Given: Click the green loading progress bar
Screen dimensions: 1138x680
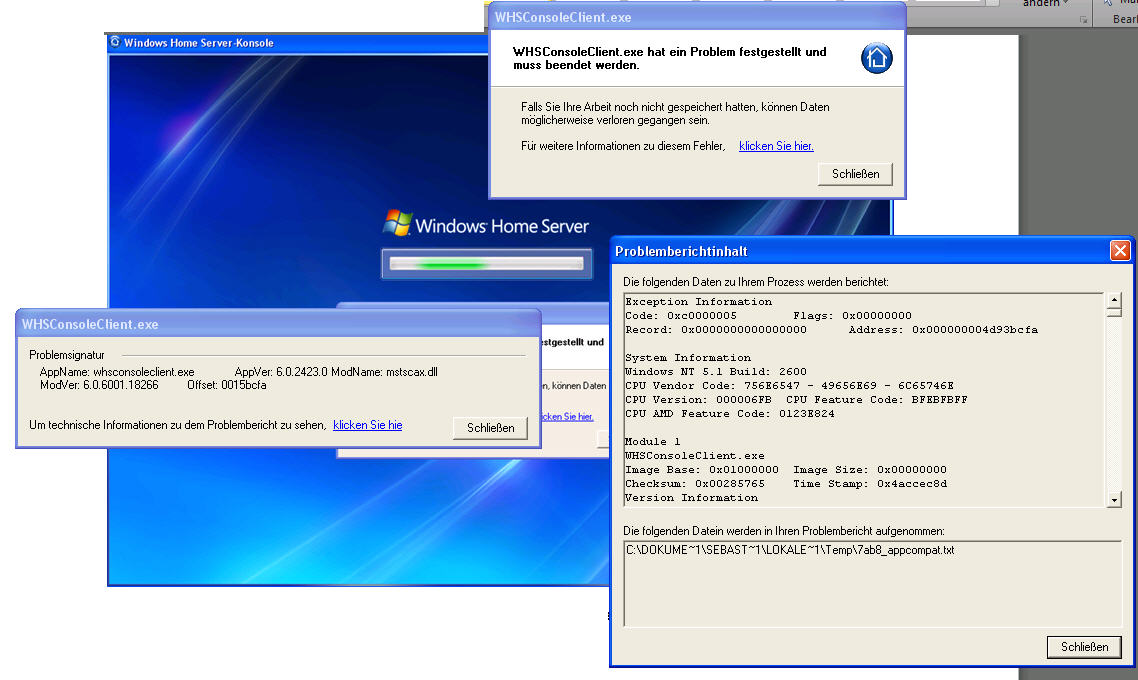Looking at the screenshot, I should [x=486, y=263].
